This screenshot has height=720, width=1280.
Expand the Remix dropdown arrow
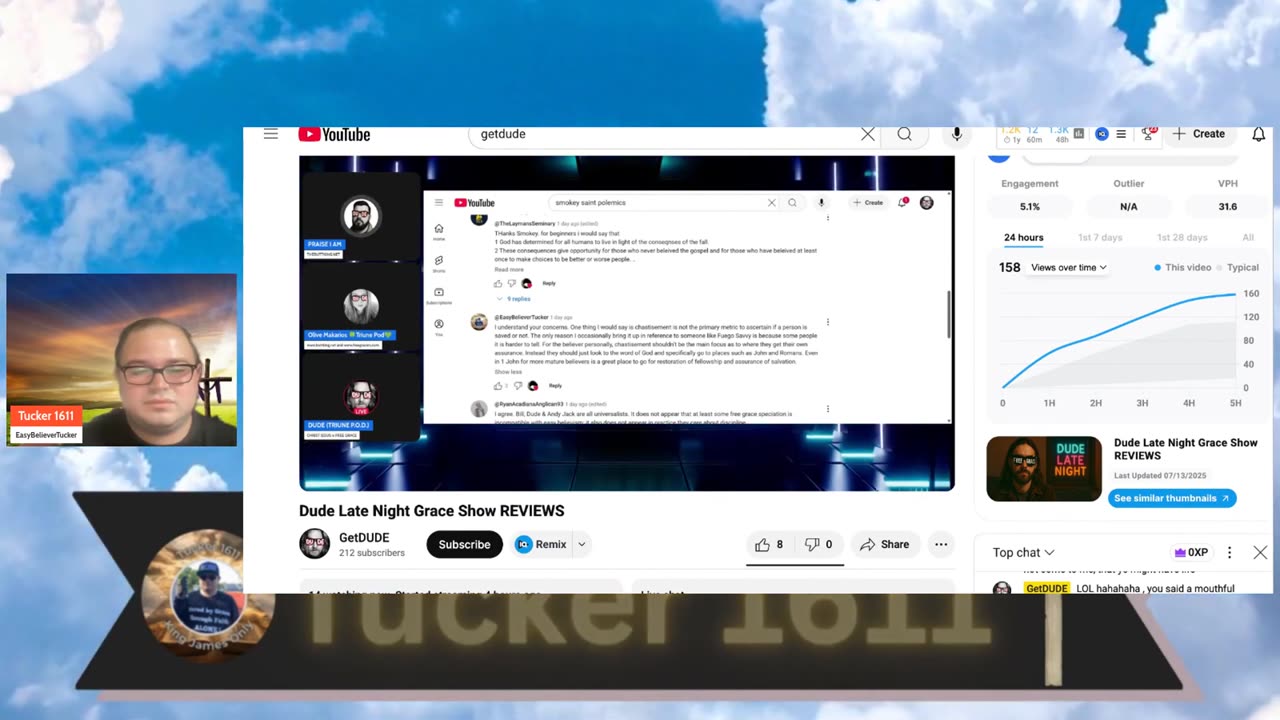pos(581,544)
